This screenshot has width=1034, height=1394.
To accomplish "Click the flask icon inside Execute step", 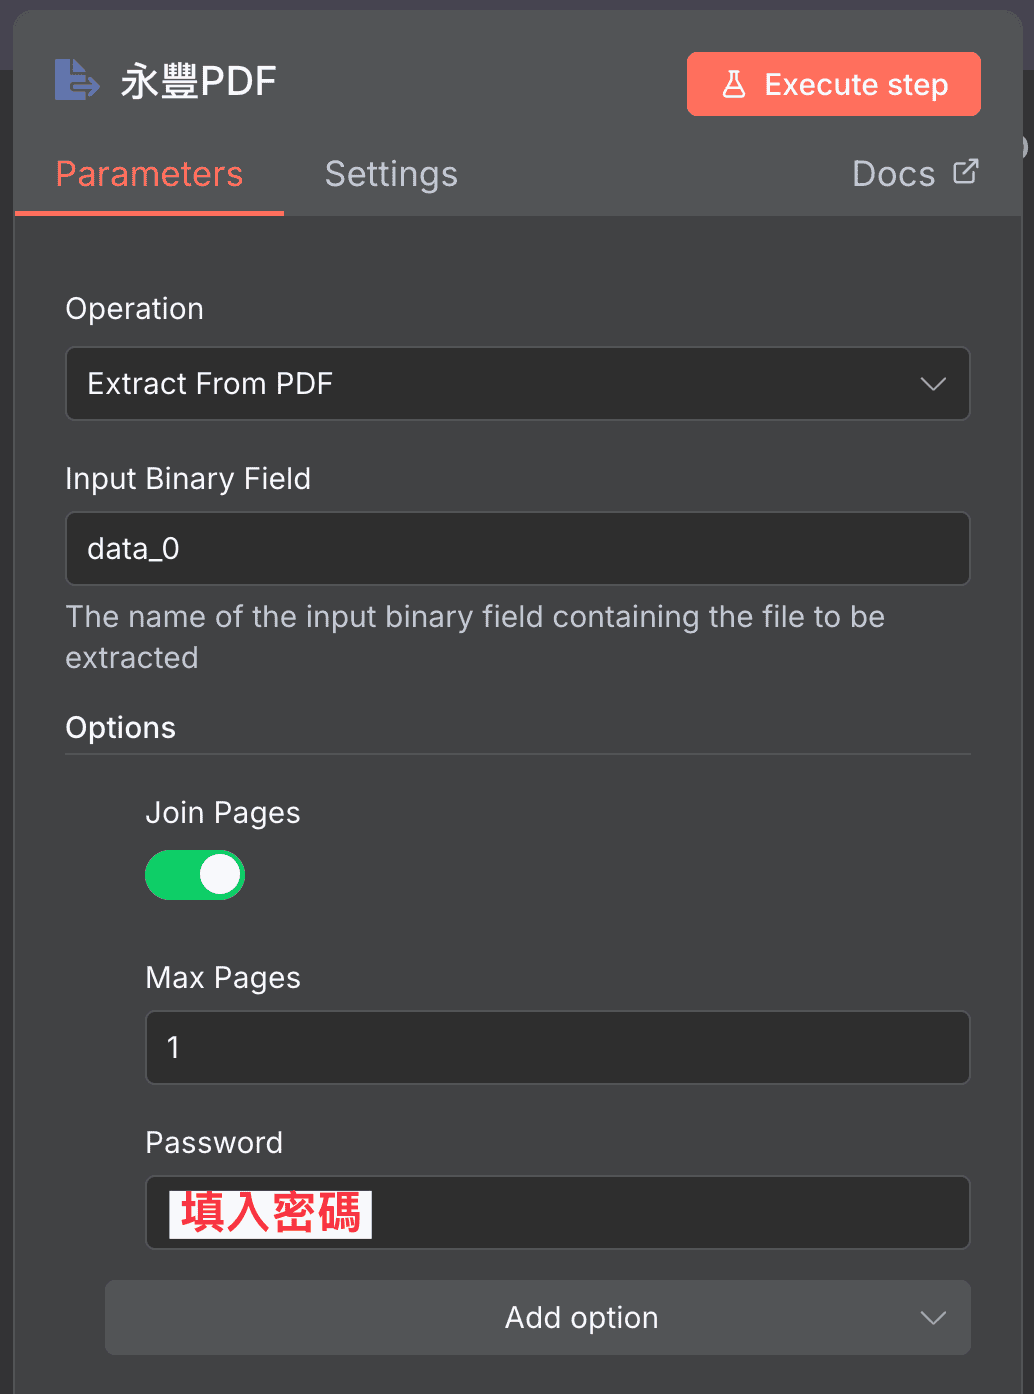I will (x=735, y=84).
